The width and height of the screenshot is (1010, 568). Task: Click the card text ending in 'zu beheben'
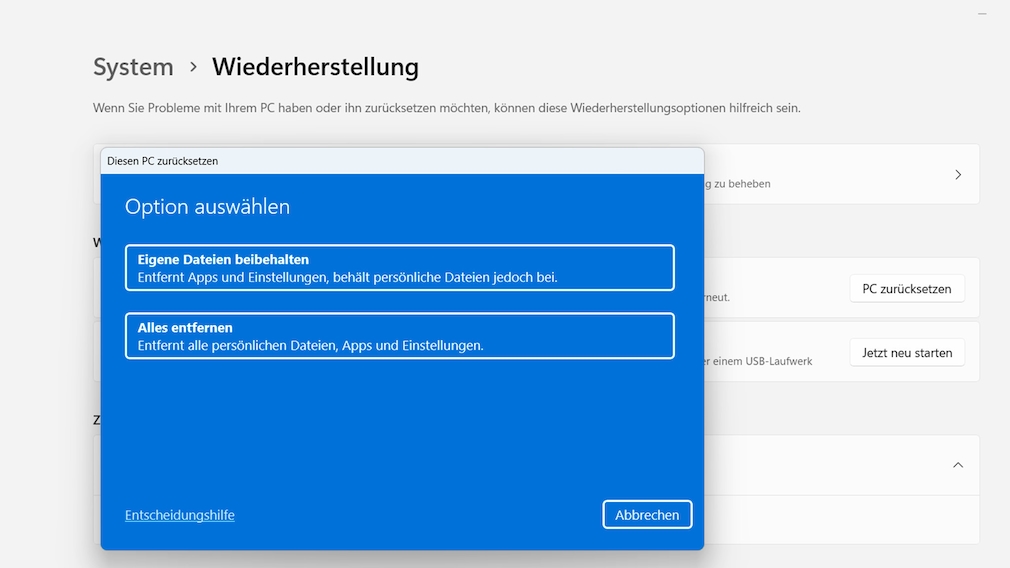(738, 184)
